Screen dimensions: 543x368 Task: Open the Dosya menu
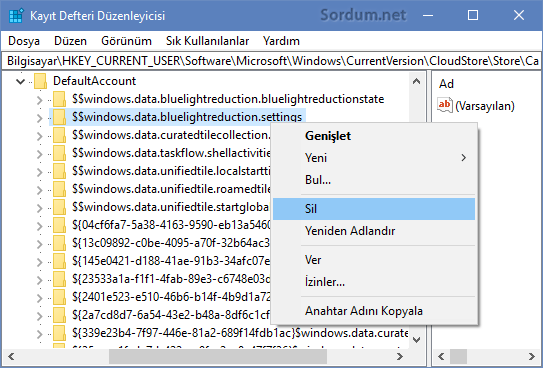click(24, 41)
